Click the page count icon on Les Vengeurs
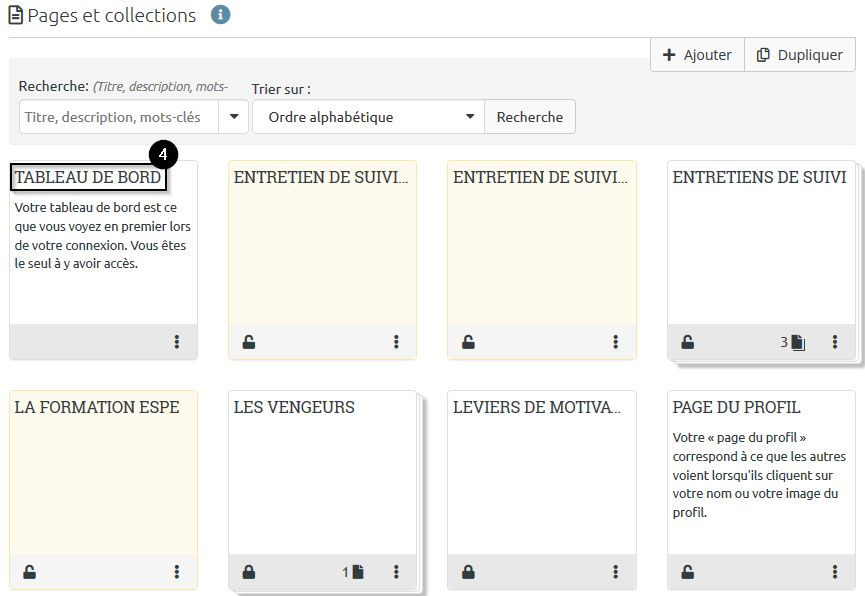865x596 pixels. pyautogui.click(x=357, y=572)
